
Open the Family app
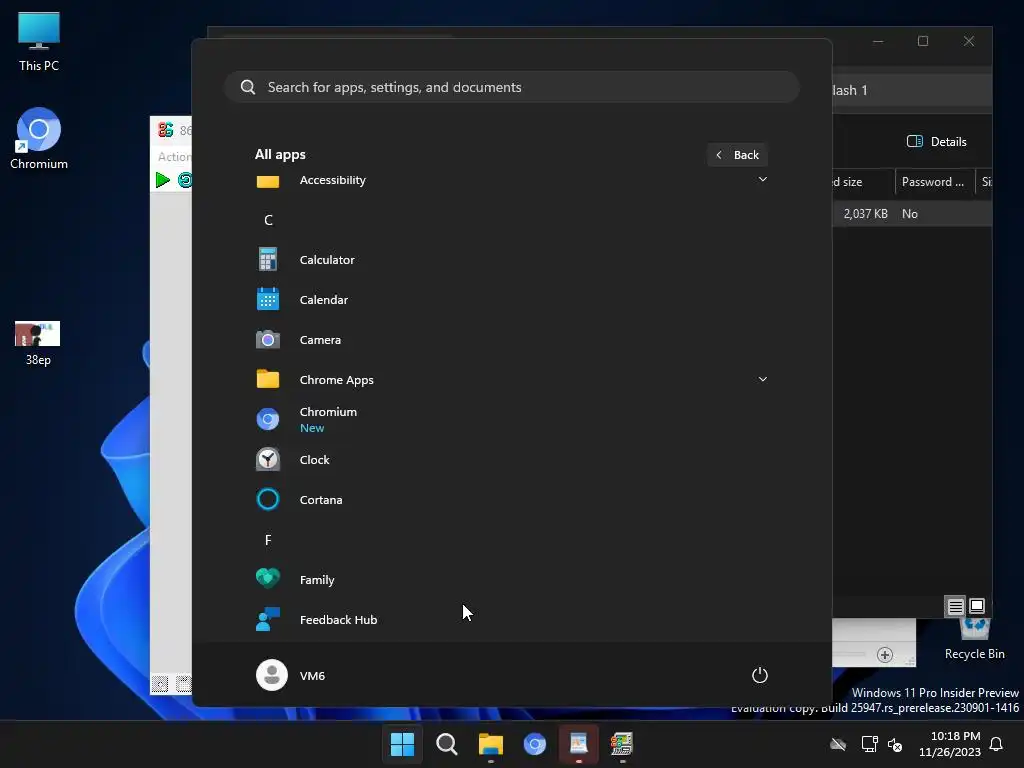(511, 579)
